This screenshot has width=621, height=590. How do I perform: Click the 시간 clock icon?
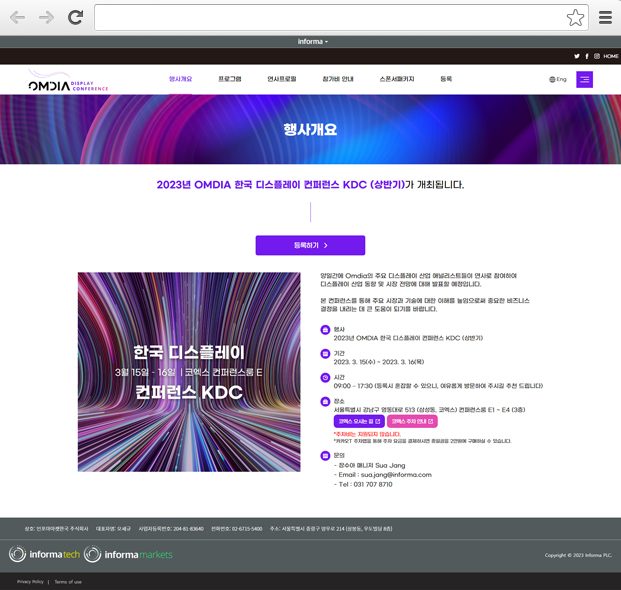pos(325,378)
